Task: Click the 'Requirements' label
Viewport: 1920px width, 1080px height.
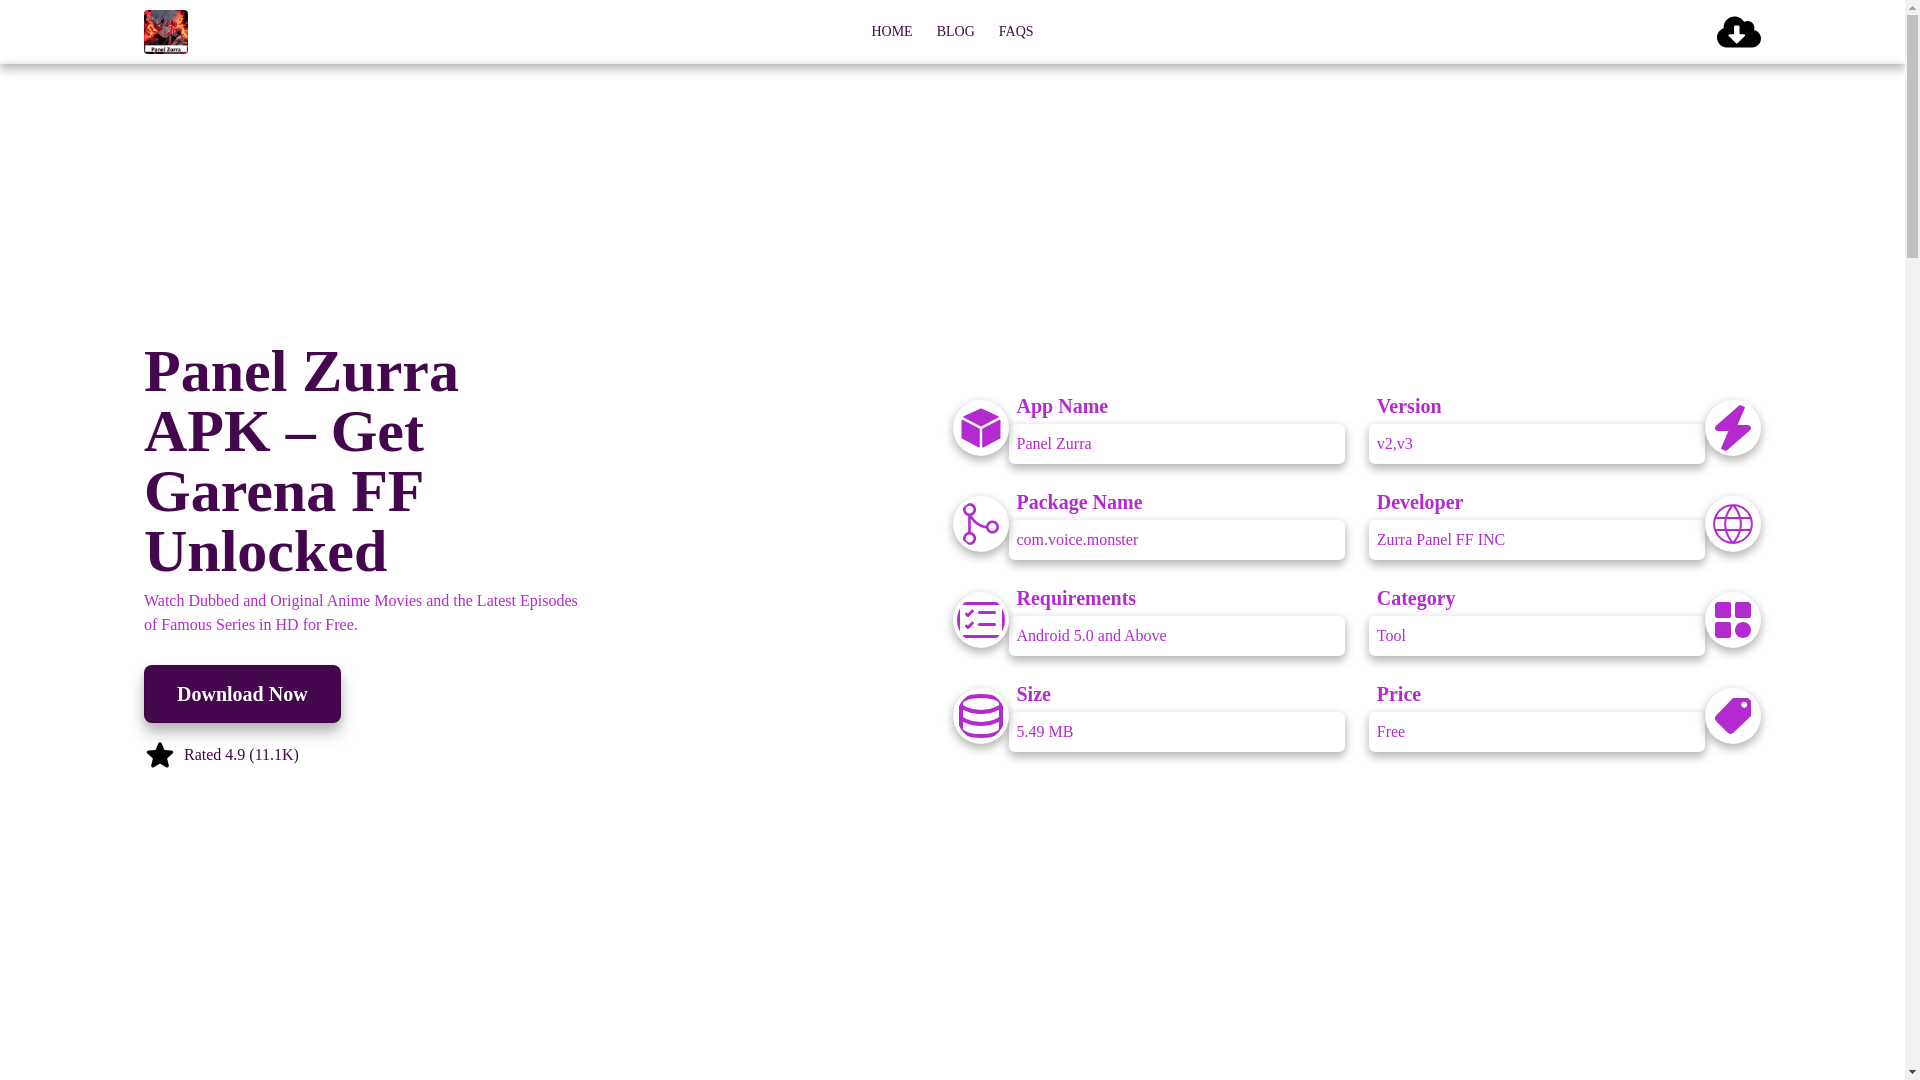Action: click(x=1076, y=598)
